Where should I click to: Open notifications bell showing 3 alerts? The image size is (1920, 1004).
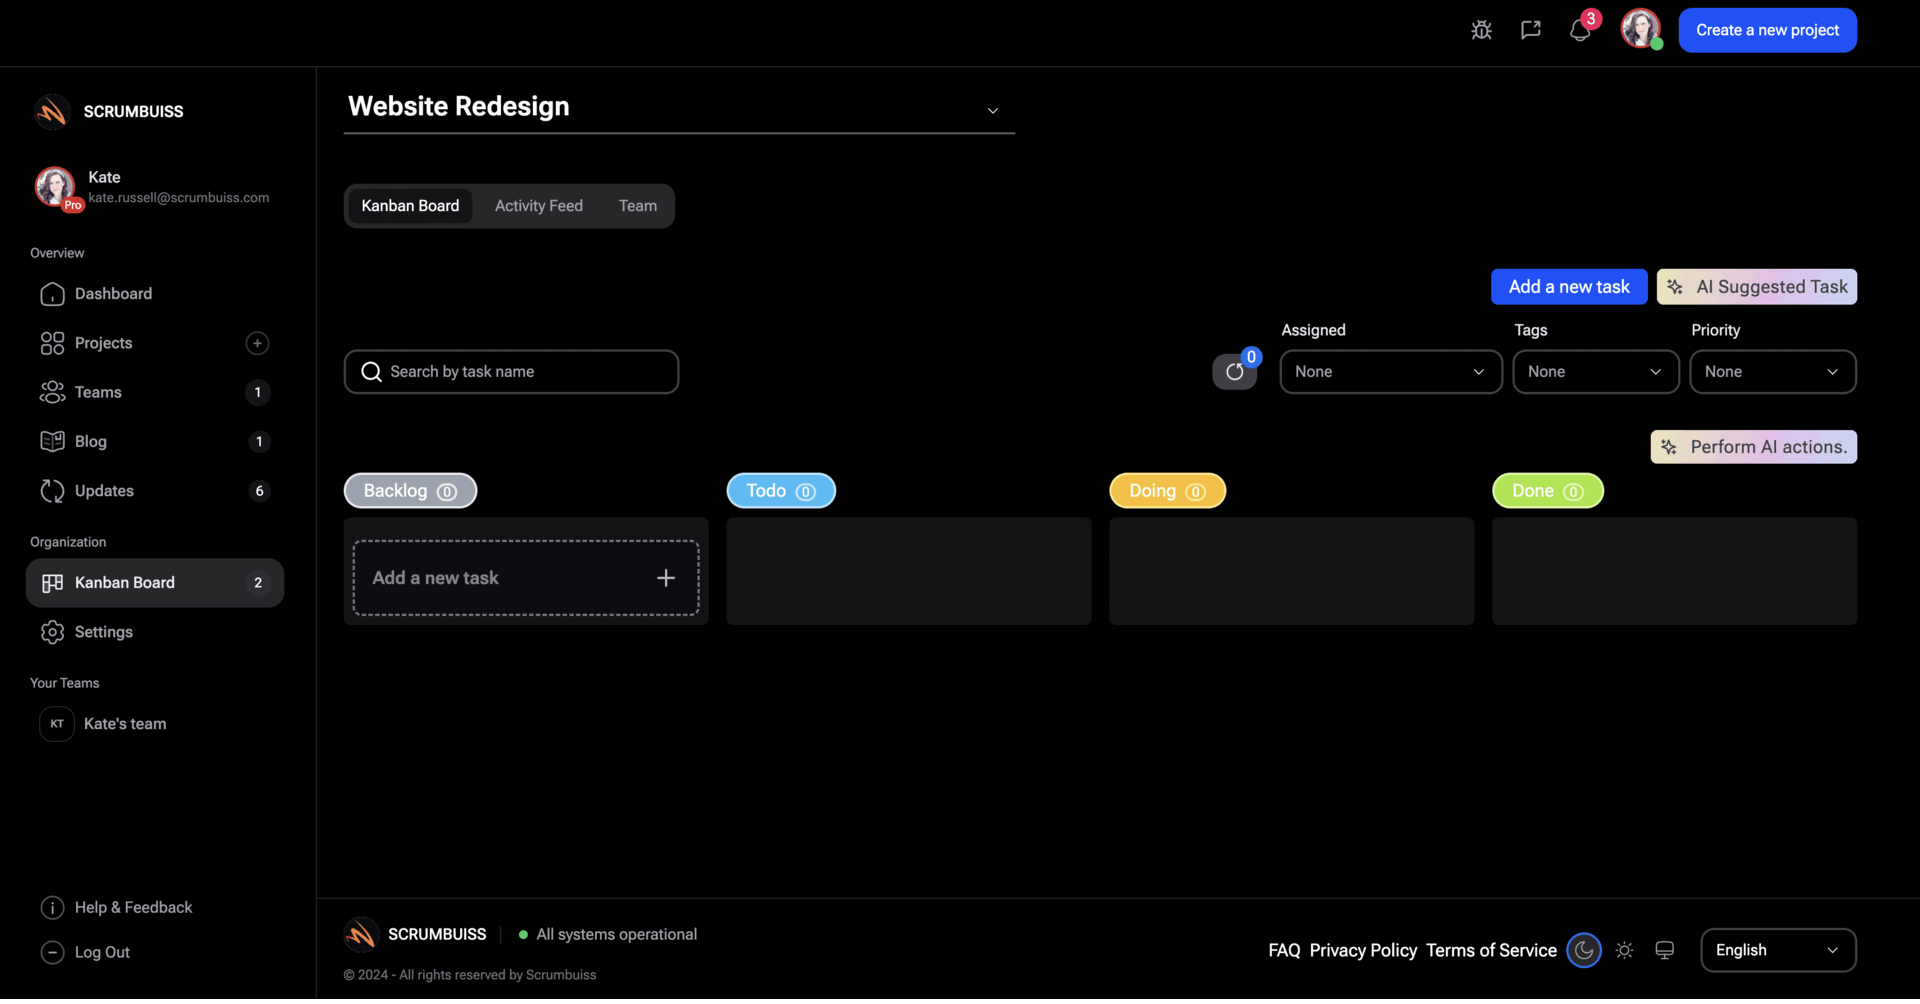[1580, 30]
